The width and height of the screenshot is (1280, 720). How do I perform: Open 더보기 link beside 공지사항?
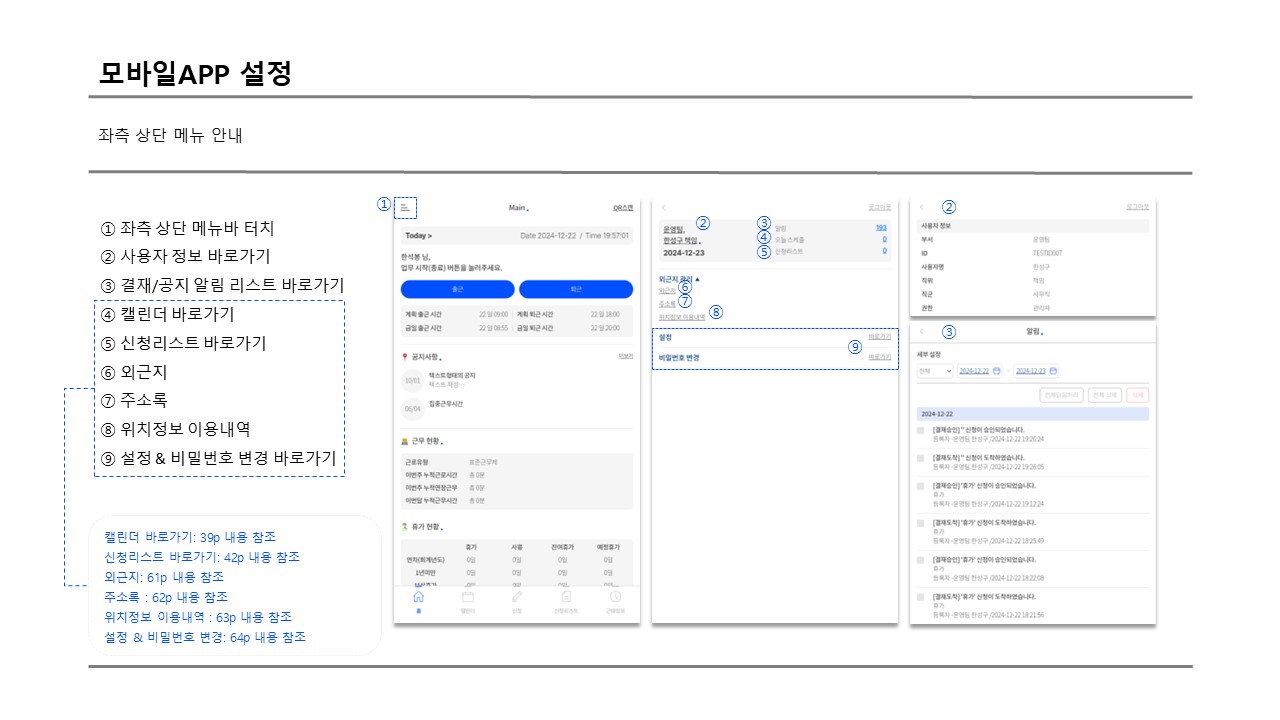pyautogui.click(x=626, y=356)
